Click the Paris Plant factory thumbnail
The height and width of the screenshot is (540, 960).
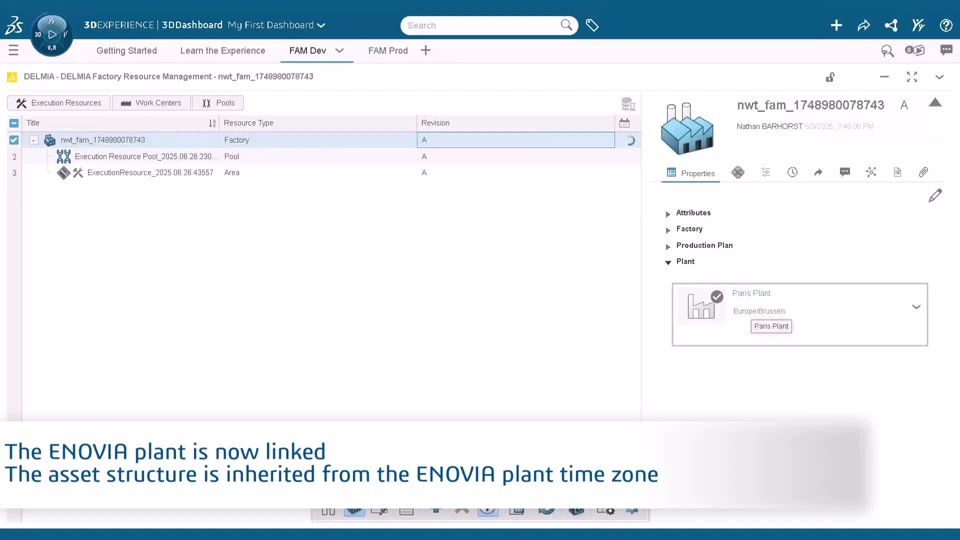[702, 305]
